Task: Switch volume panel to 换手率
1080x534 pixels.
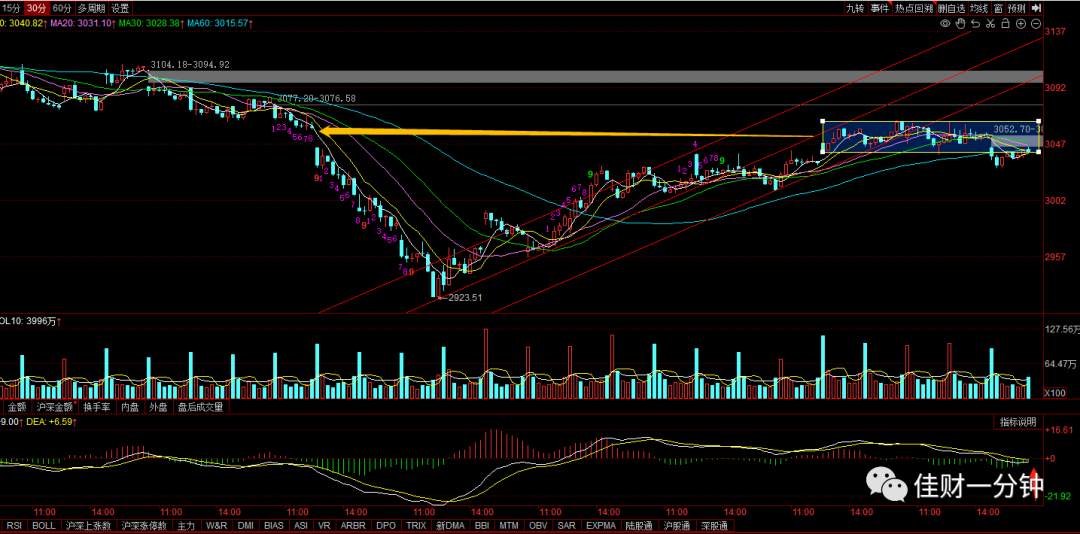Action: tap(96, 407)
